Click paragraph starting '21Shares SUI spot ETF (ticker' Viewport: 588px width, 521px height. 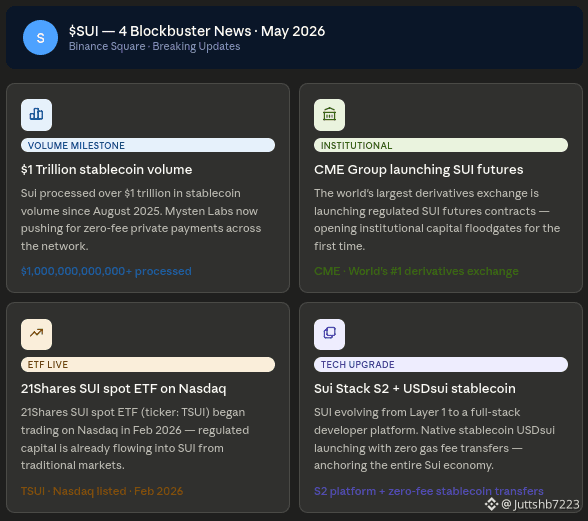click(135, 438)
